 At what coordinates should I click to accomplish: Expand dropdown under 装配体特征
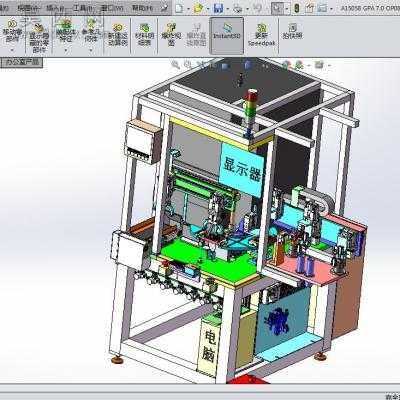click(66, 50)
